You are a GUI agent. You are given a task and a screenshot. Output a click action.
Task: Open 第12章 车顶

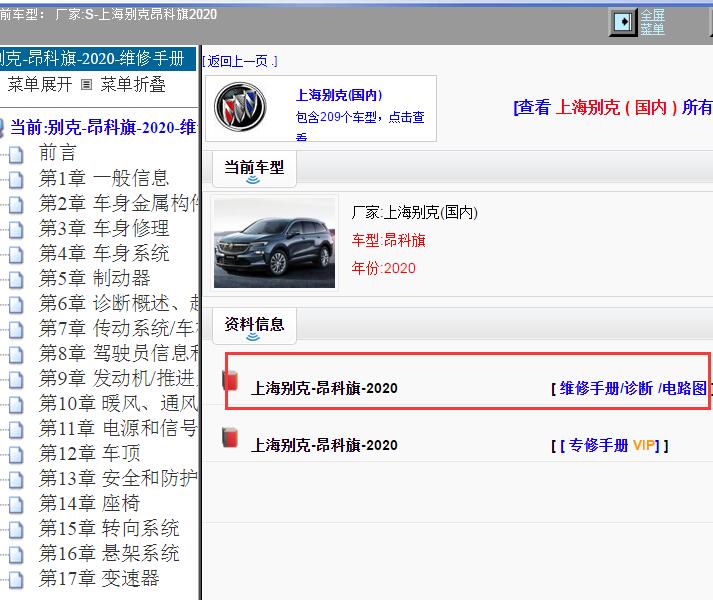coord(90,453)
